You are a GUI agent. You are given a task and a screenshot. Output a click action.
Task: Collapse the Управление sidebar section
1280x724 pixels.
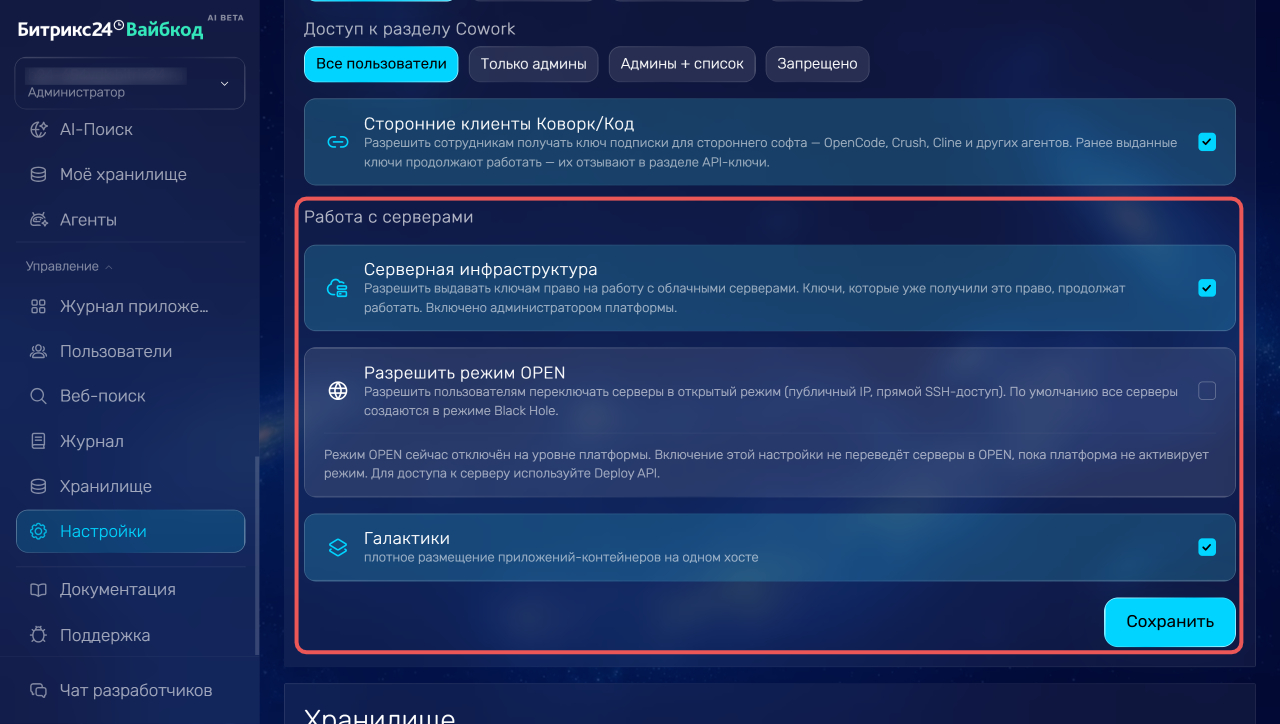(x=69, y=266)
